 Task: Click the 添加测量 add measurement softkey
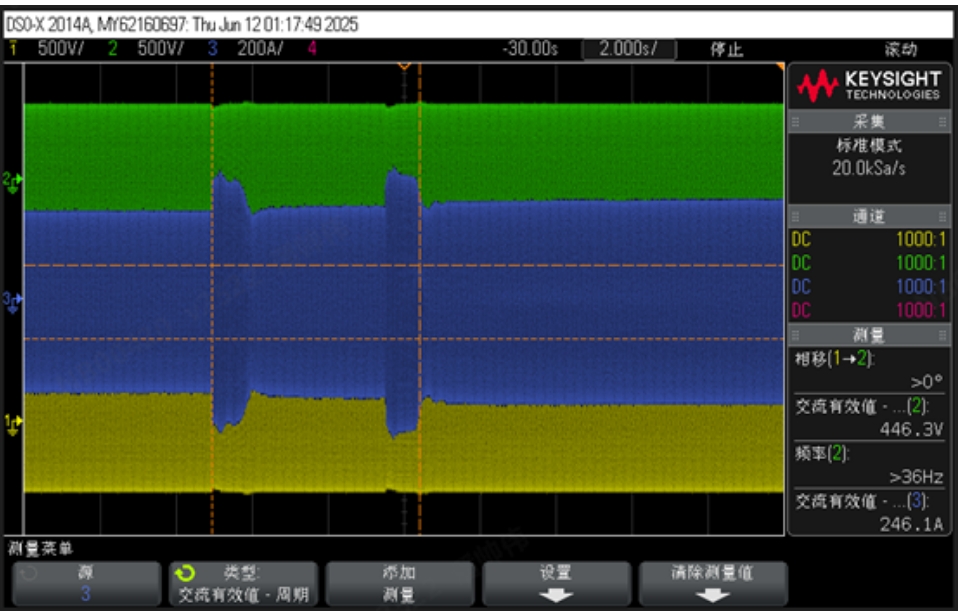pos(400,583)
